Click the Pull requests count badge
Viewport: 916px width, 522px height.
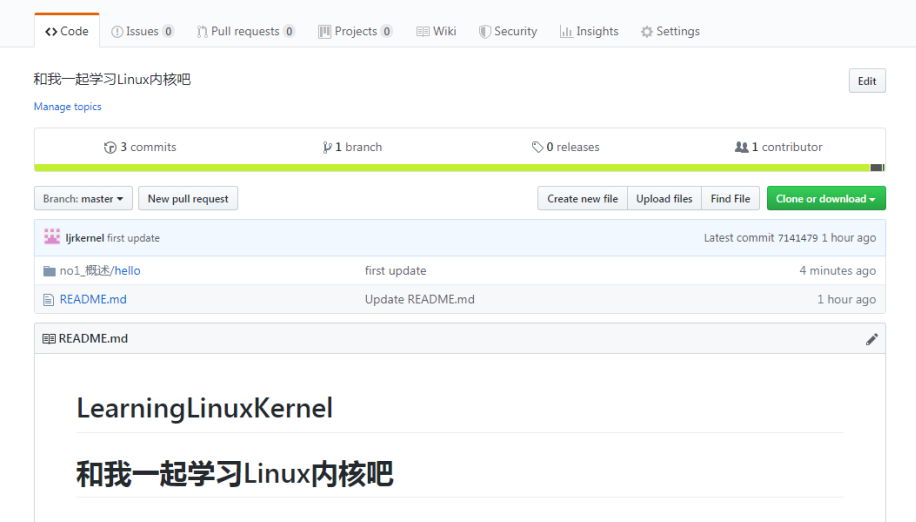[x=289, y=31]
